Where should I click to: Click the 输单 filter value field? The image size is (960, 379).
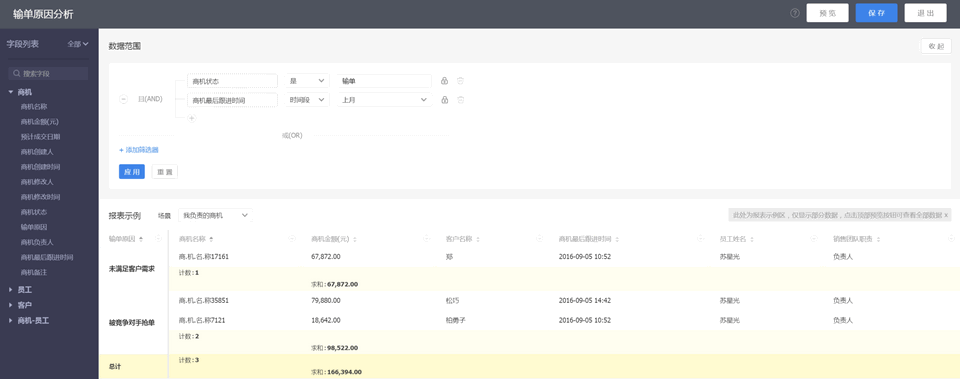coord(384,81)
